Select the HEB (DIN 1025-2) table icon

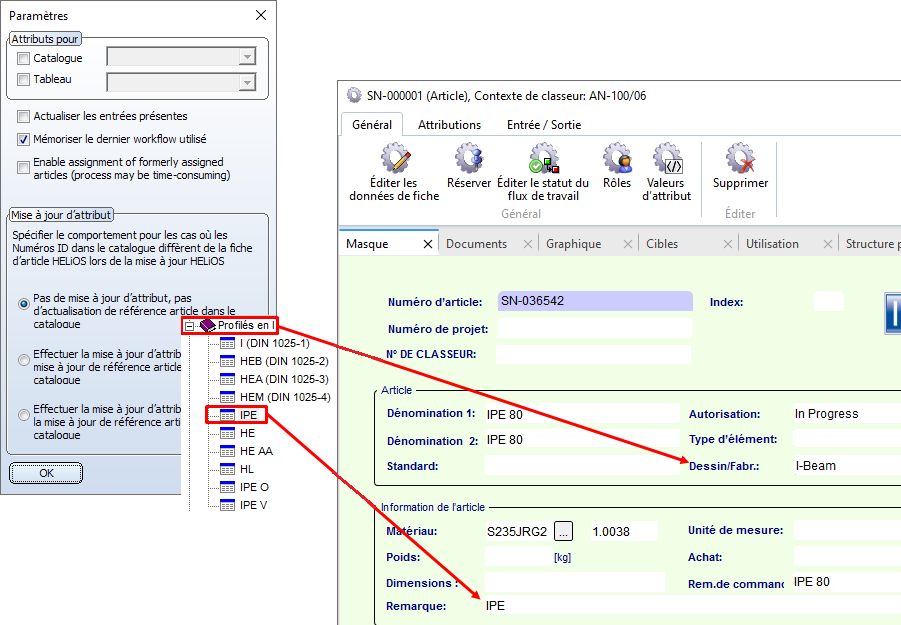(228, 361)
